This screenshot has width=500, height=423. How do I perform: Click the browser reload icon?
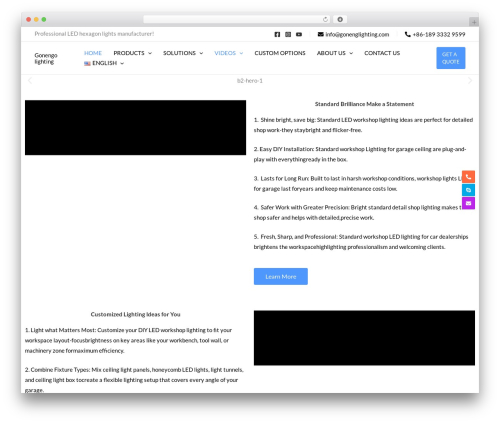pos(325,19)
